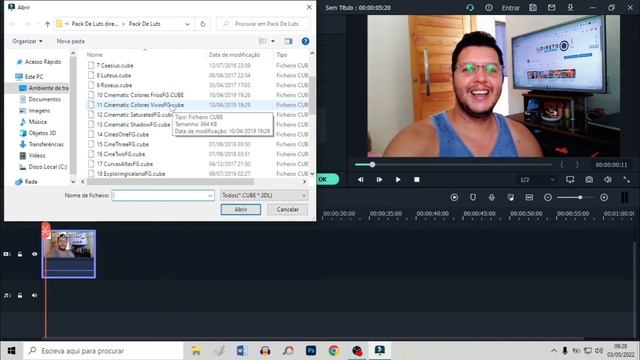
Task: Record voiceover with the microphone icon
Action: pyautogui.click(x=492, y=198)
